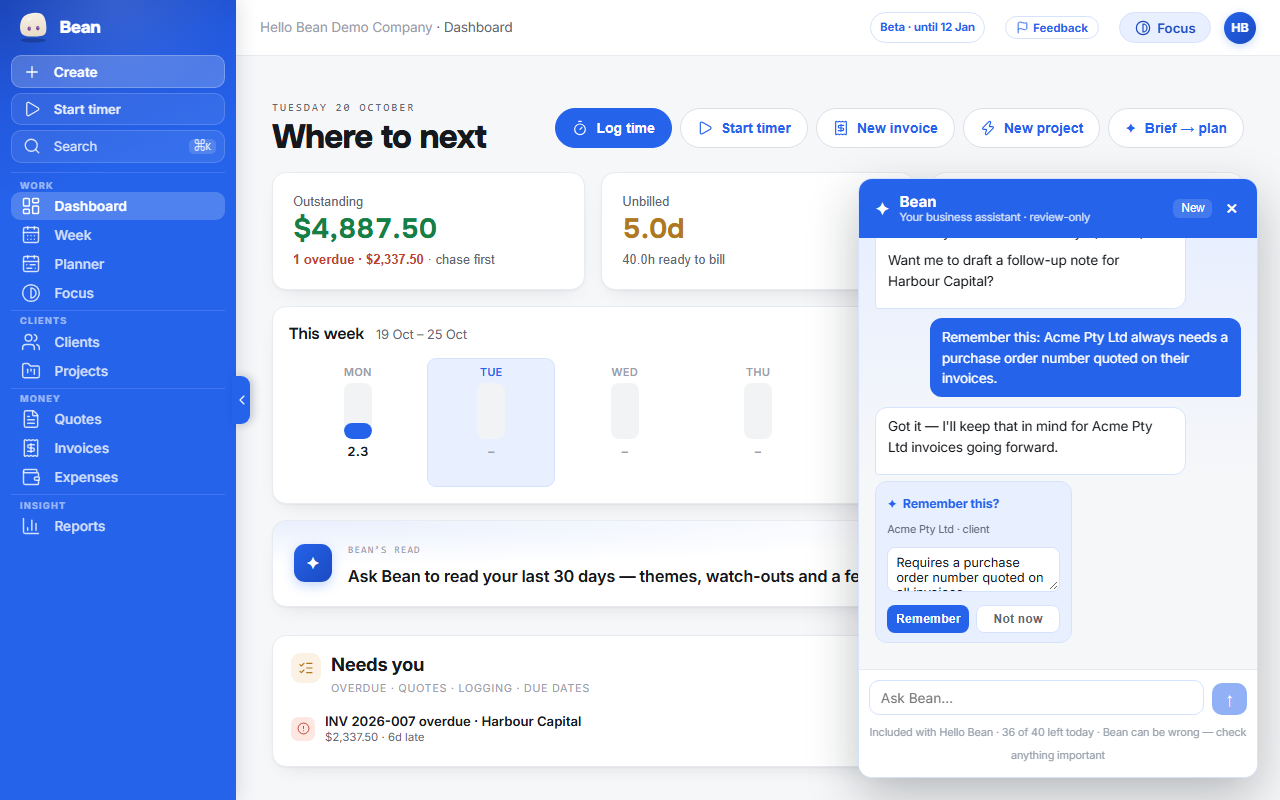The width and height of the screenshot is (1280, 800).
Task: Select the TUE day column
Action: pyautogui.click(x=491, y=422)
